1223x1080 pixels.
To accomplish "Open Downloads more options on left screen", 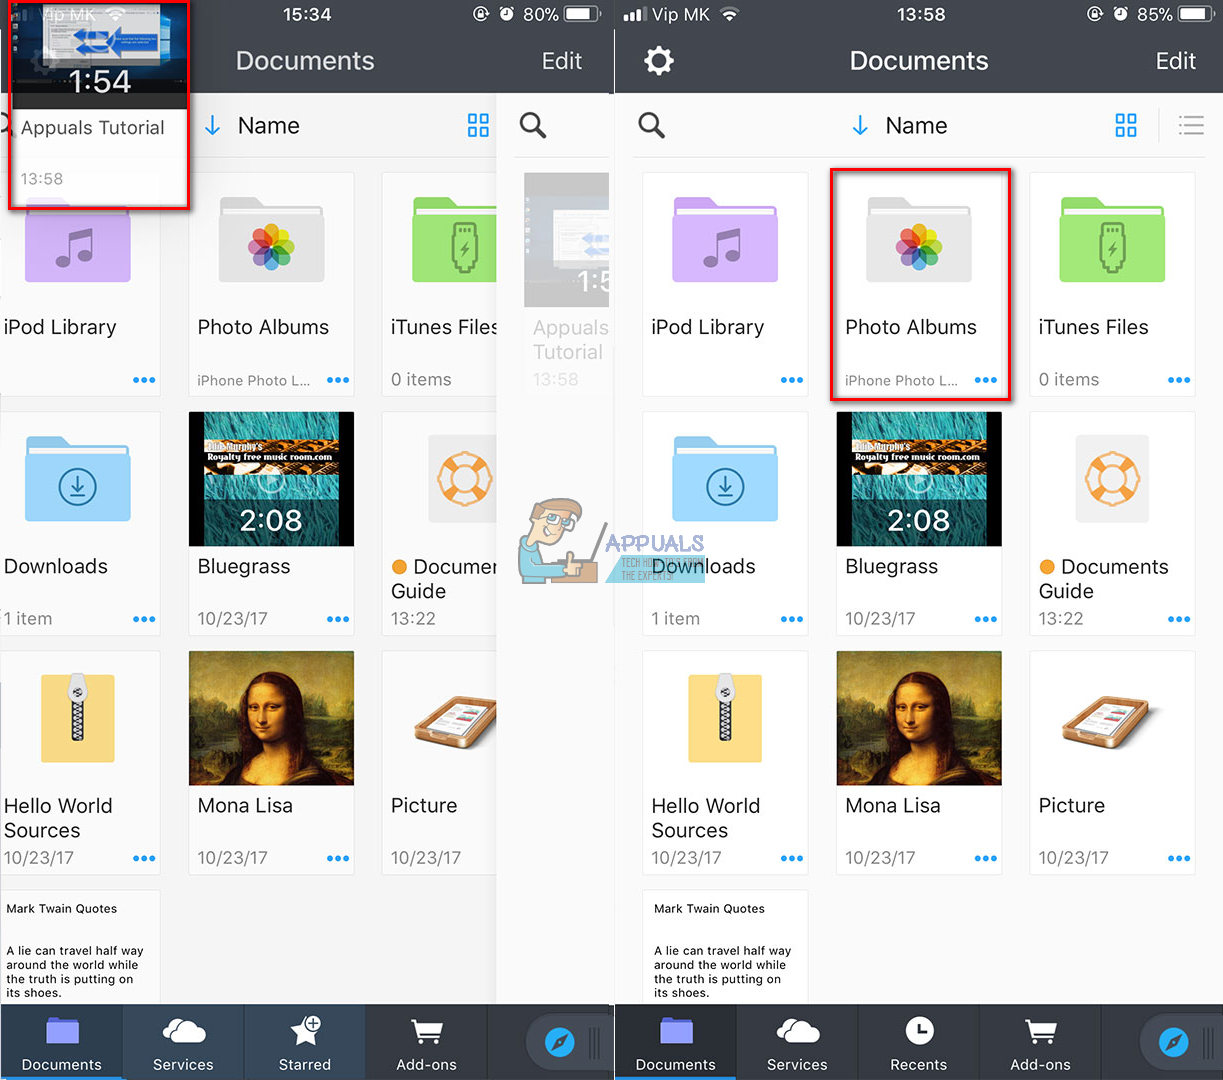I will coord(144,619).
